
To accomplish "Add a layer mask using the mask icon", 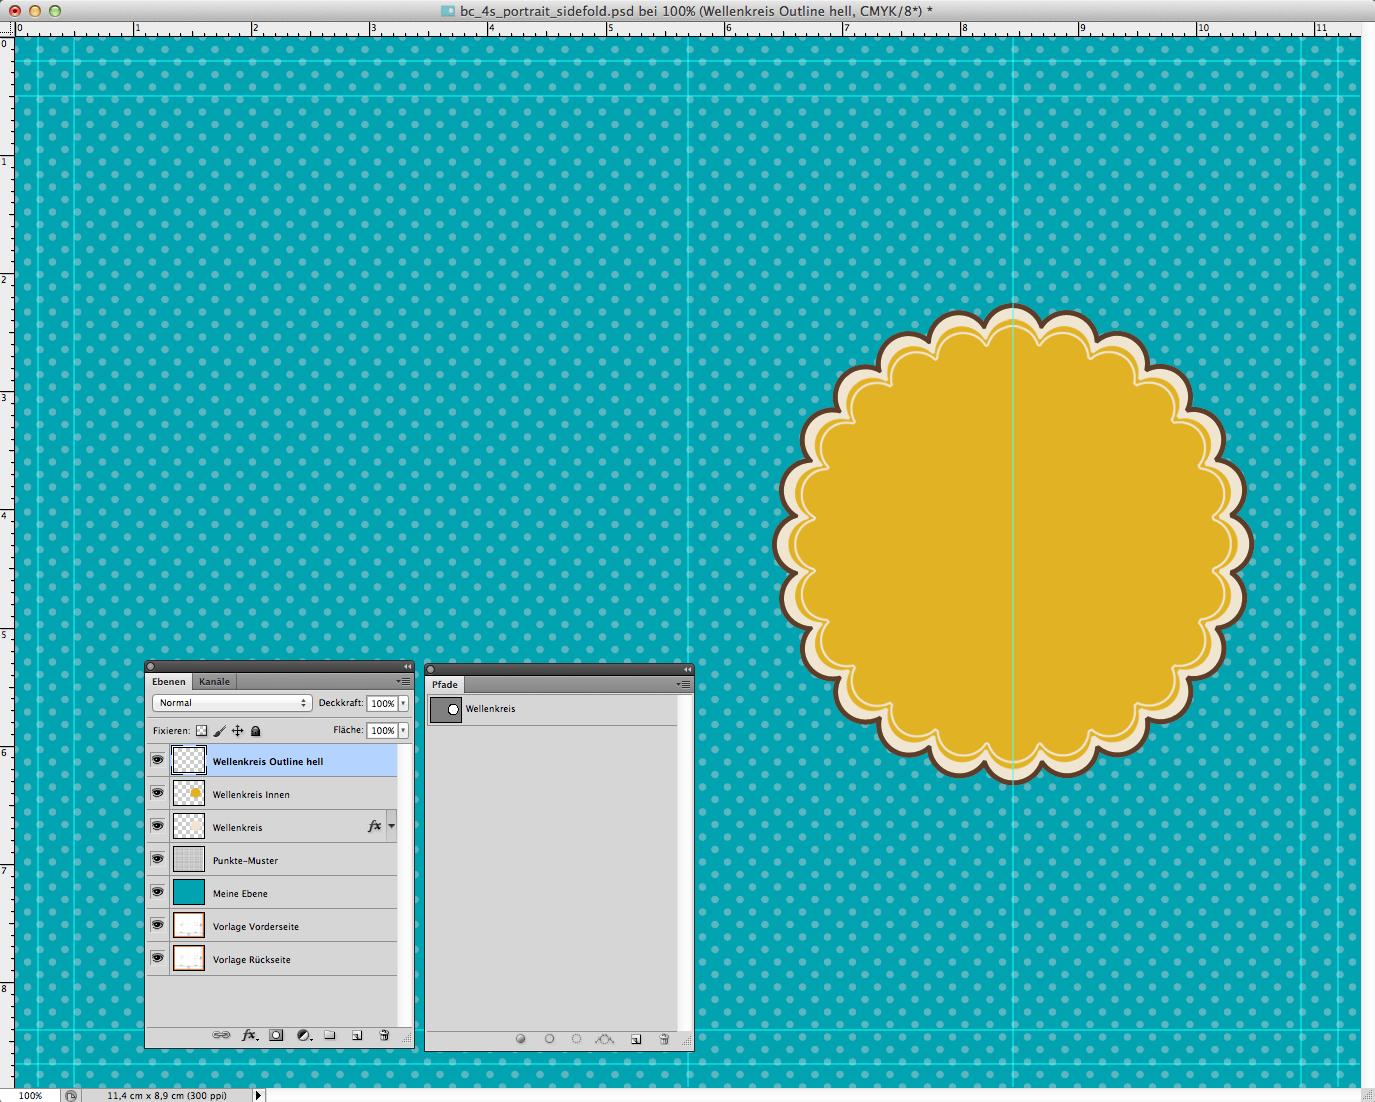I will coord(276,1035).
